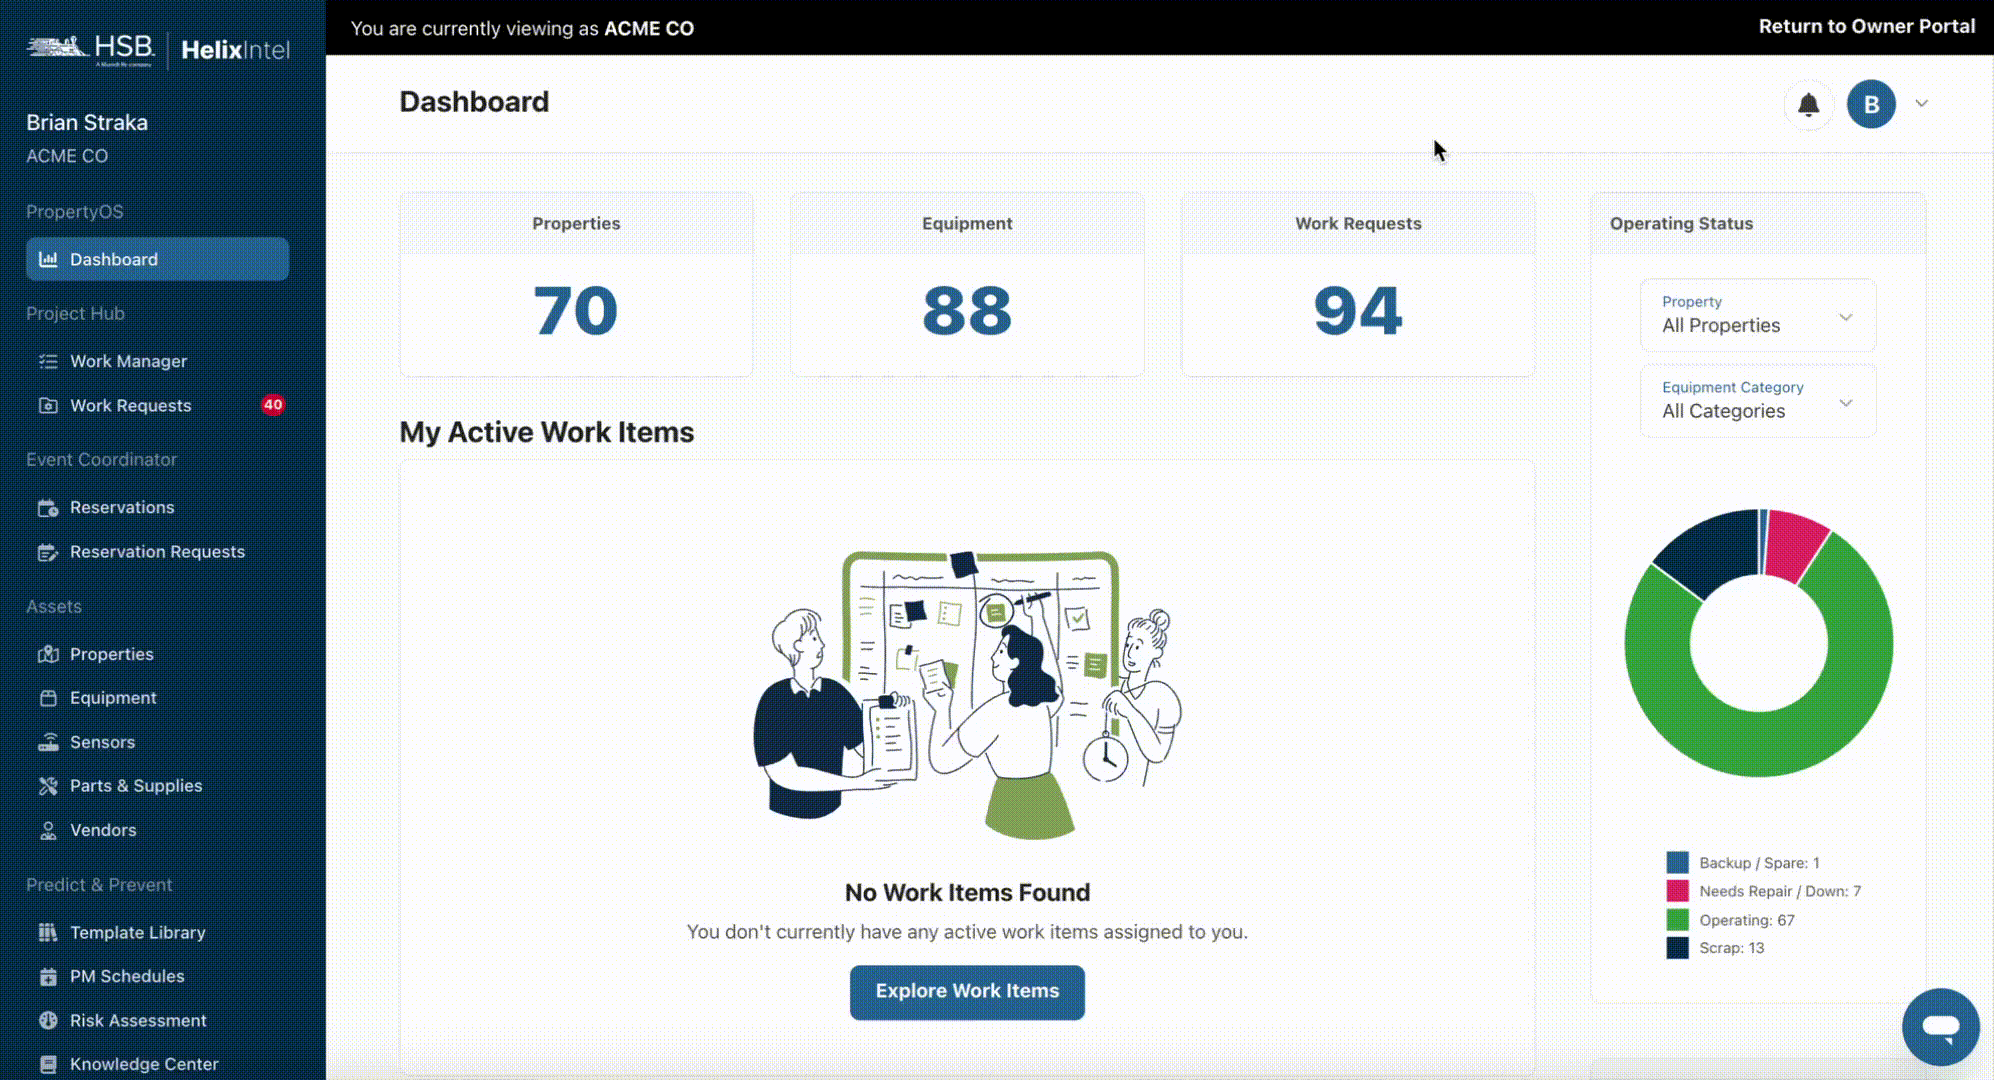Go to Reservations page
The height and width of the screenshot is (1080, 1994).
click(x=122, y=507)
